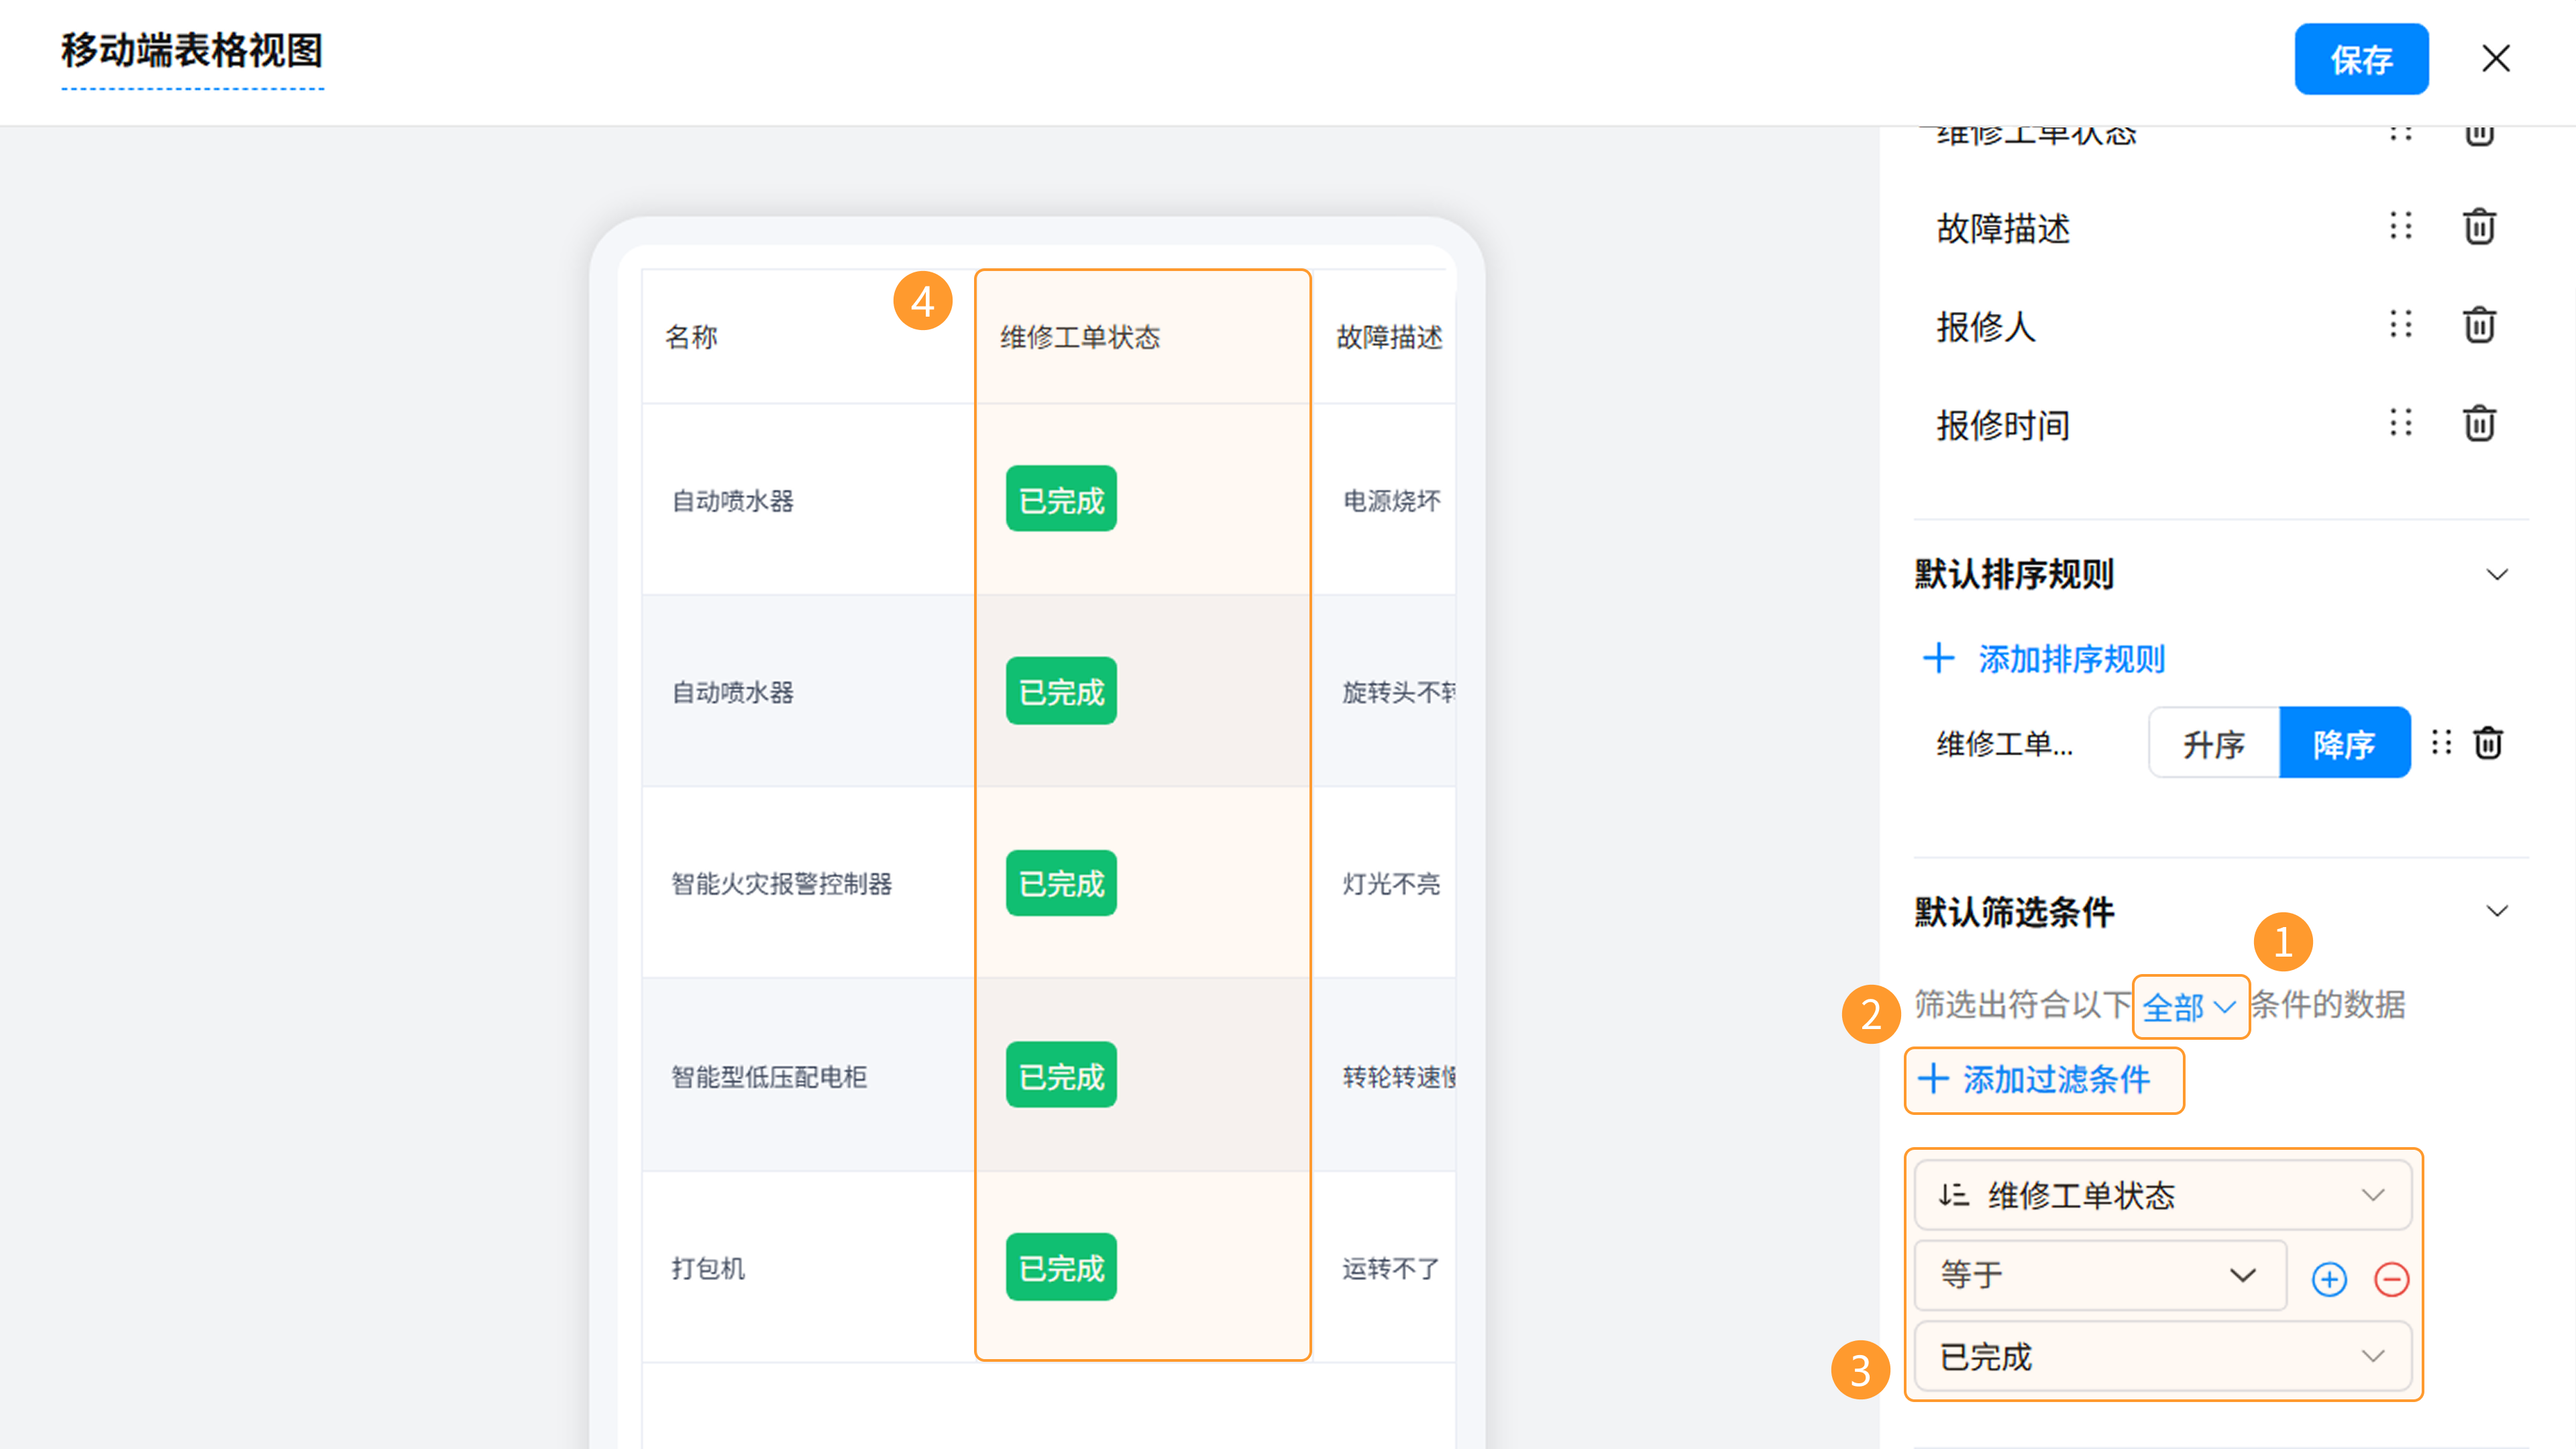This screenshot has width=2576, height=1449.
Task: Remove filter condition with red minus circle
Action: [x=2391, y=1279]
